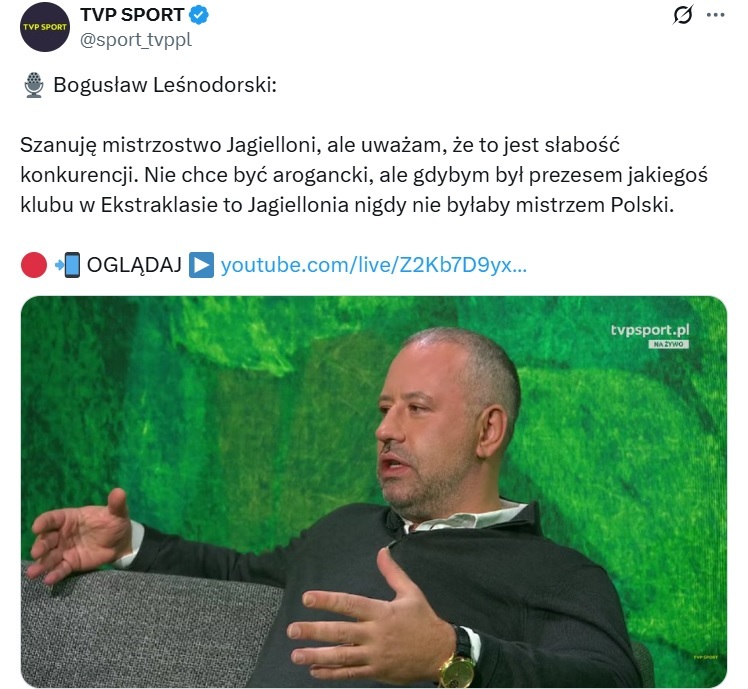Click the tvpsport.pl watermark in image

pos(650,330)
